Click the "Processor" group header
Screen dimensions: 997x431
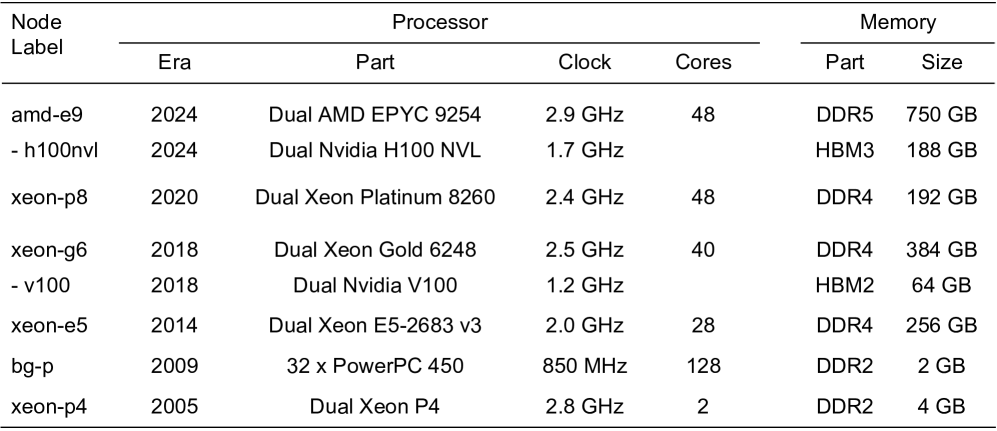439,21
